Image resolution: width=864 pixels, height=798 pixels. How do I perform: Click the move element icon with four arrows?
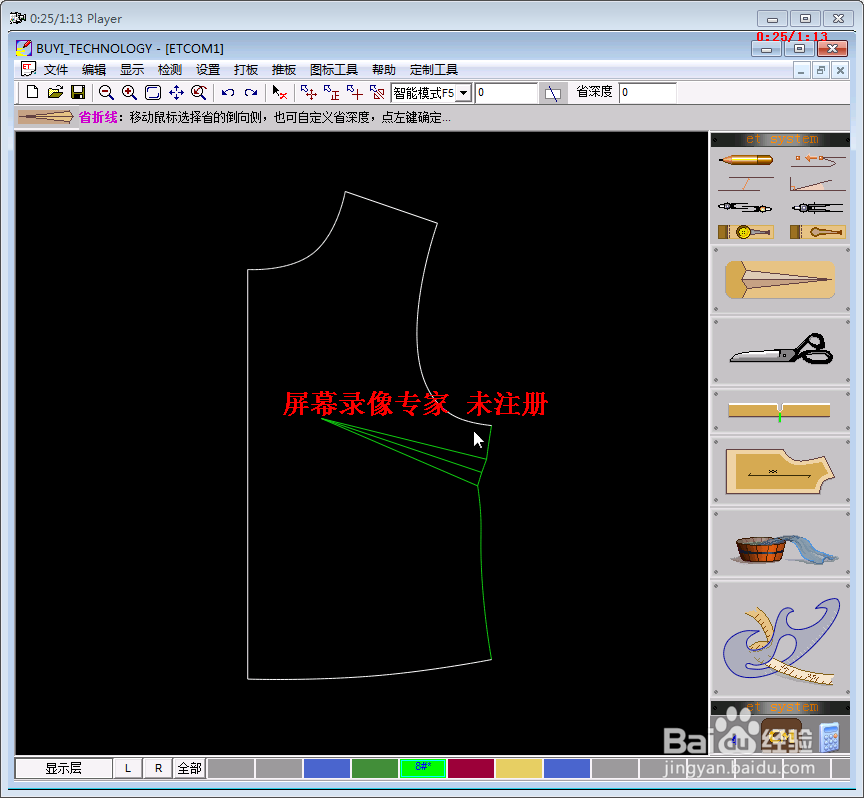[x=309, y=93]
